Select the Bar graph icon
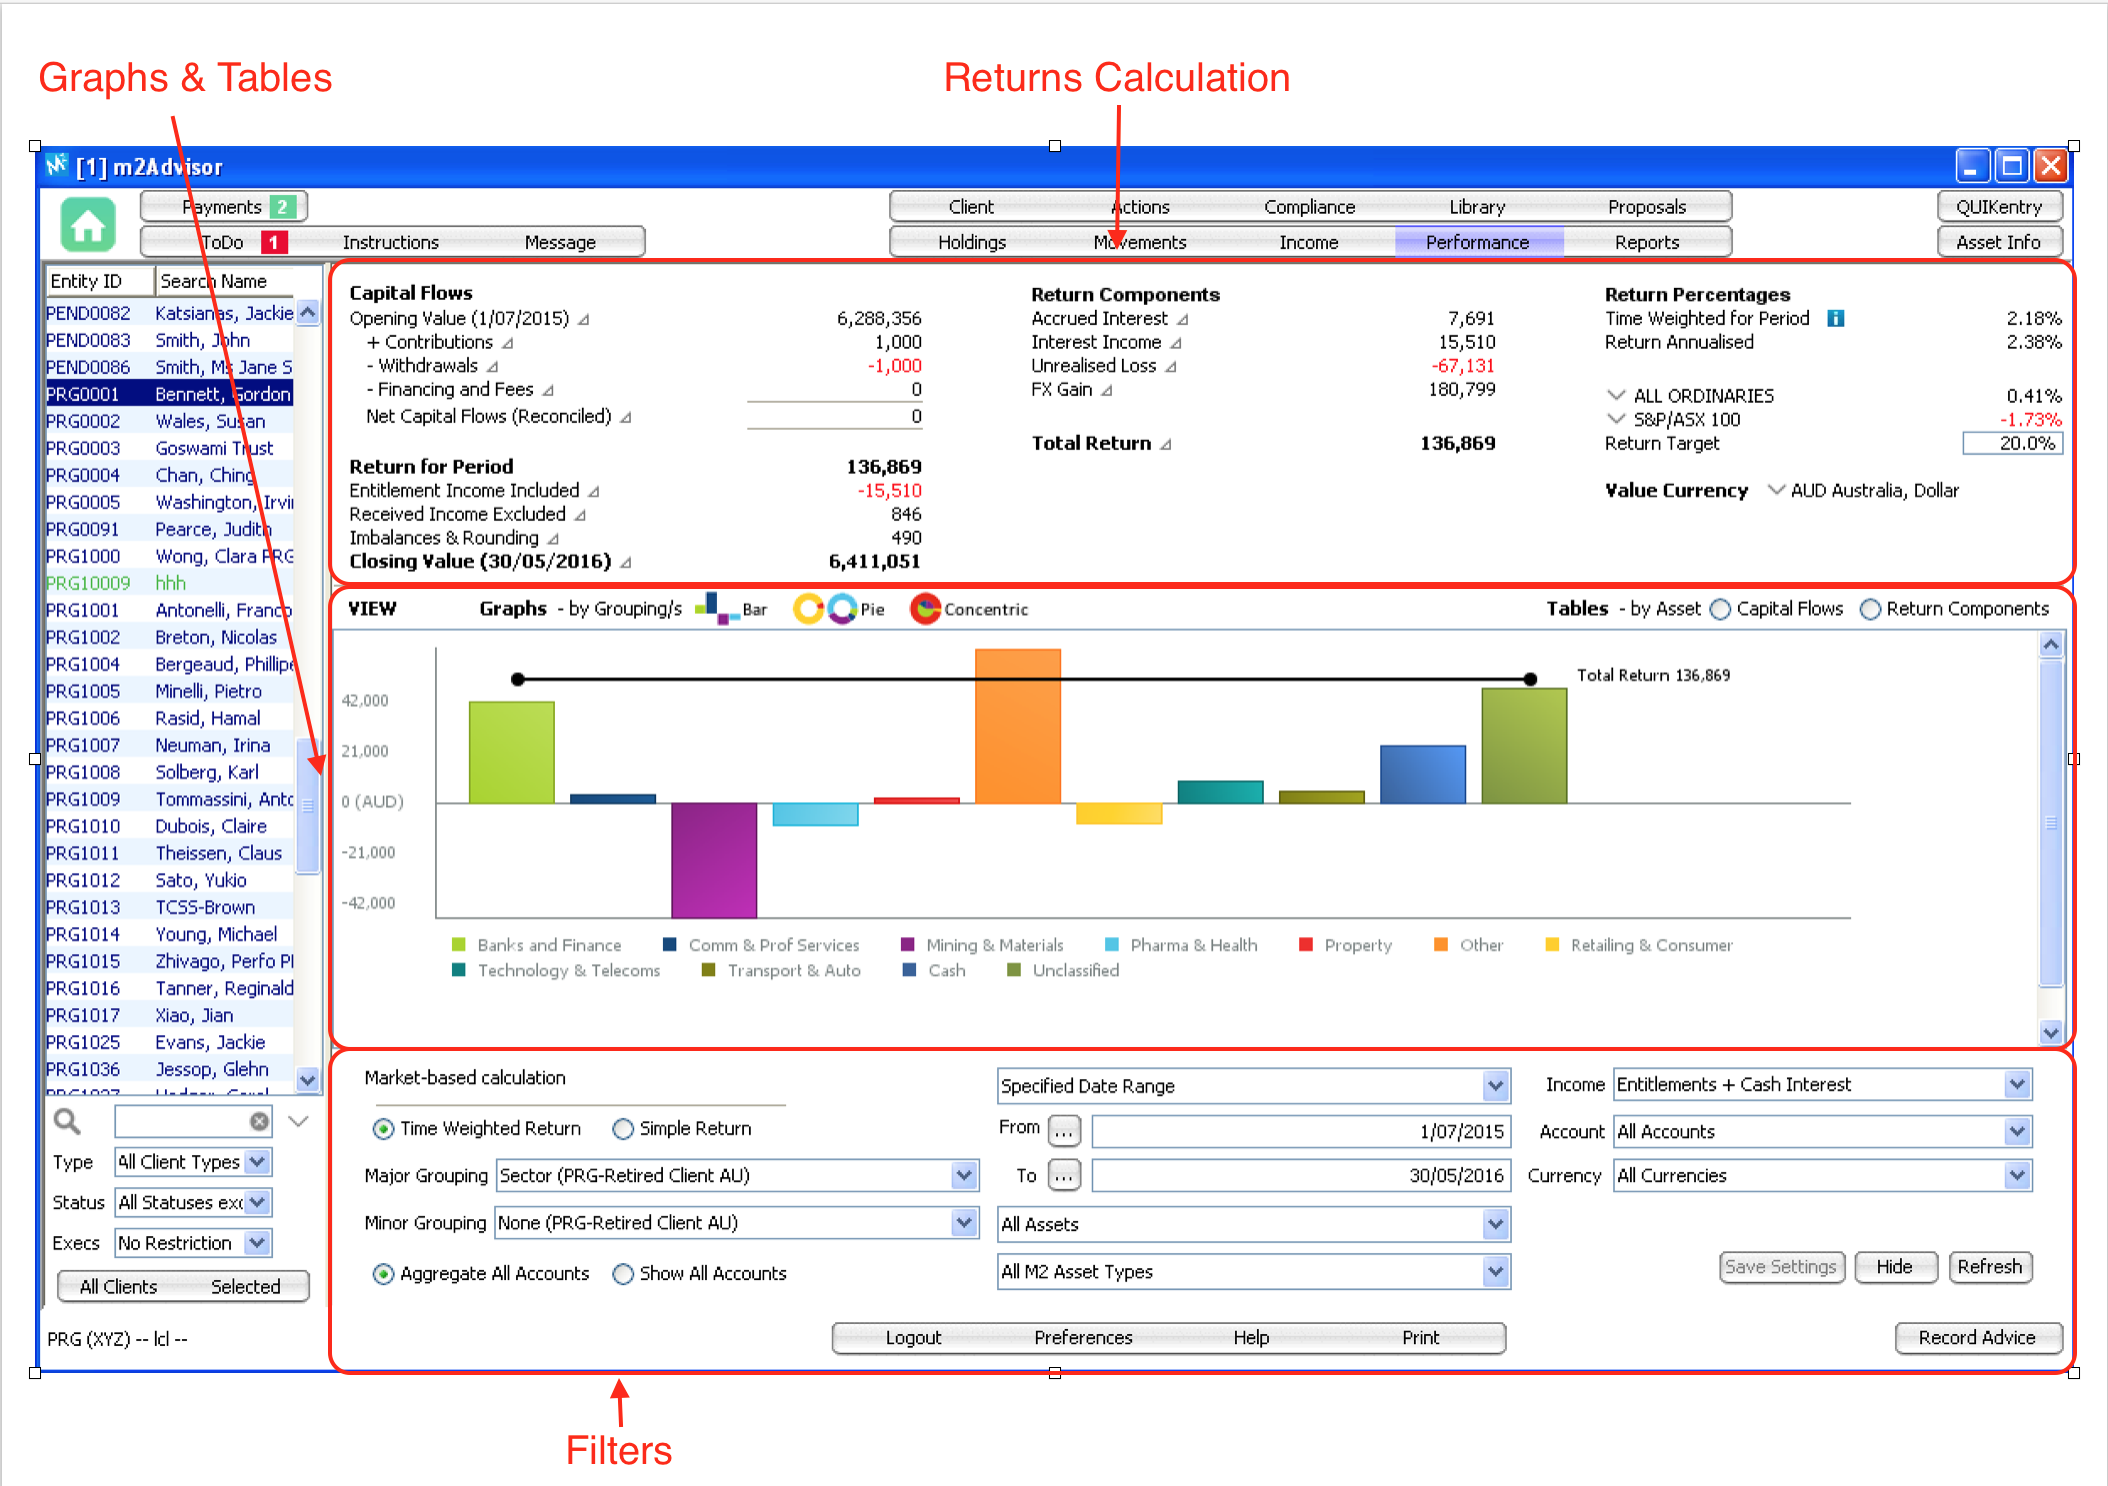Image resolution: width=2108 pixels, height=1486 pixels. coord(716,608)
